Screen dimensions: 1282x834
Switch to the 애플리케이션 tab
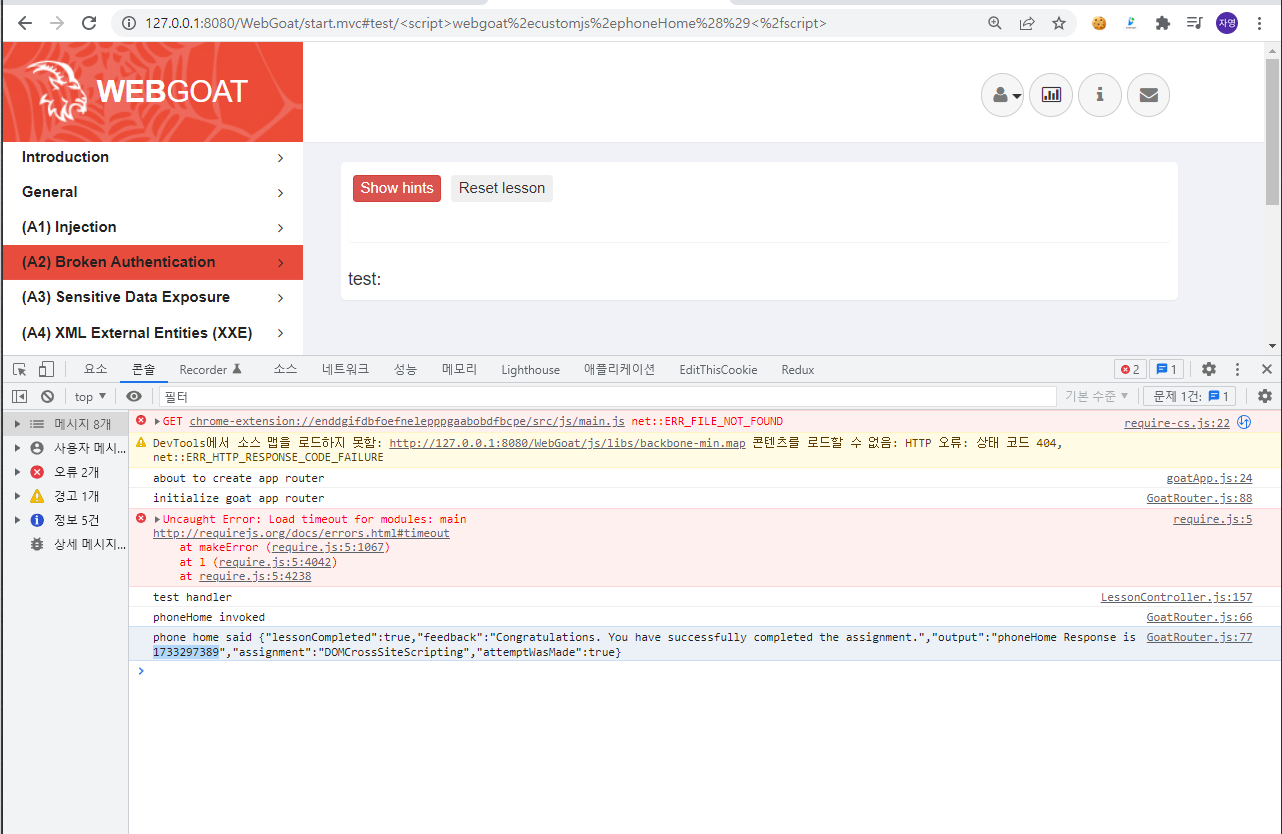(619, 369)
